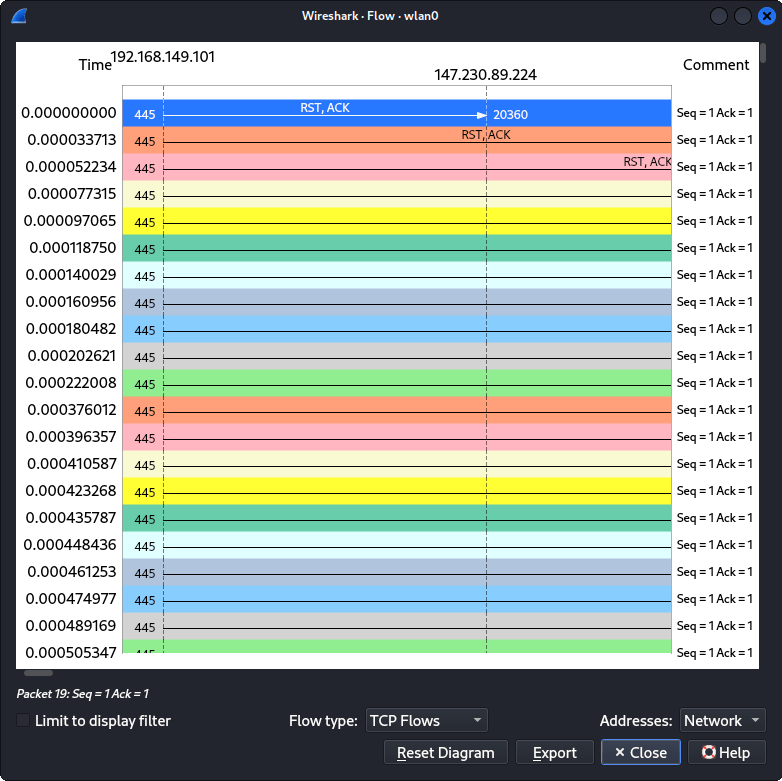Enable Limit to display filter checkbox

point(23,720)
